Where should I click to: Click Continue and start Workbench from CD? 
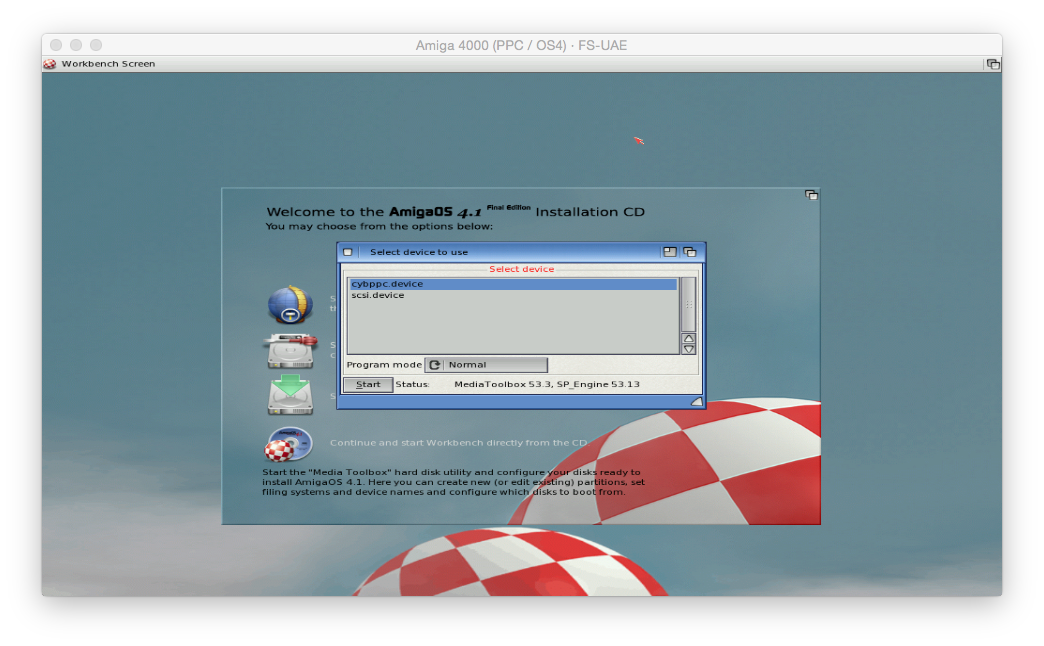point(459,442)
